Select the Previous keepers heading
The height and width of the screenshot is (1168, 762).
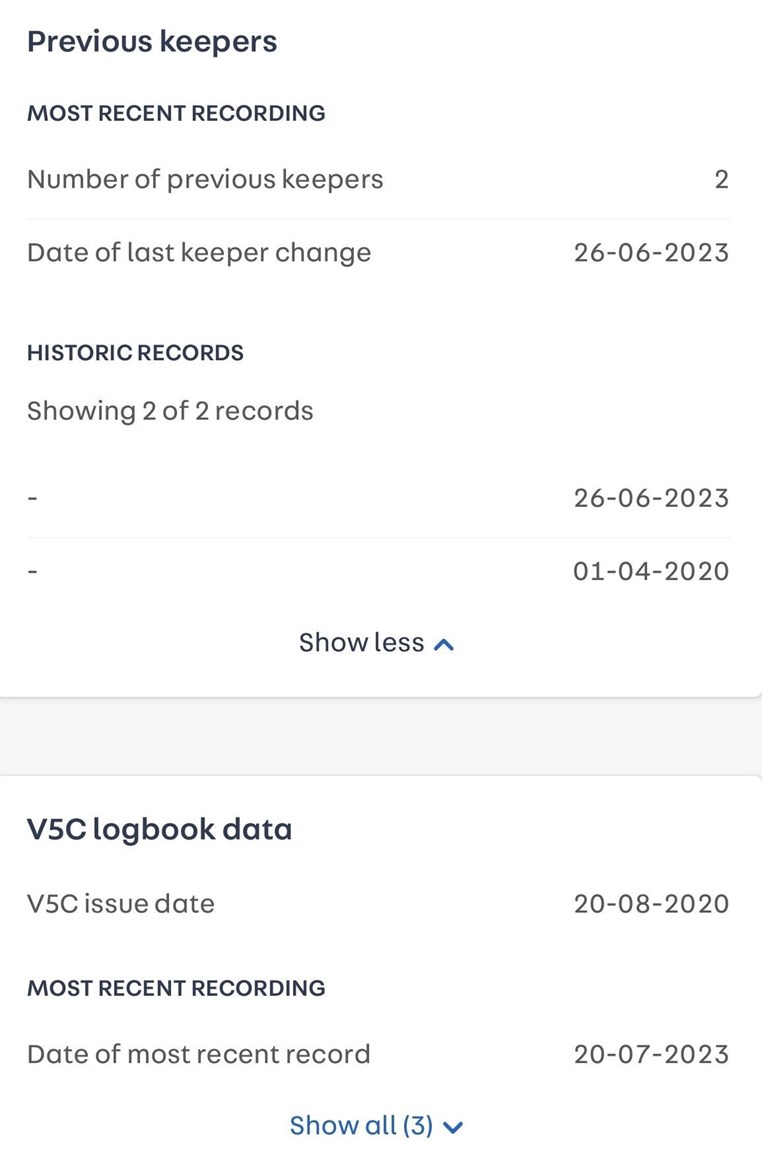pos(152,42)
